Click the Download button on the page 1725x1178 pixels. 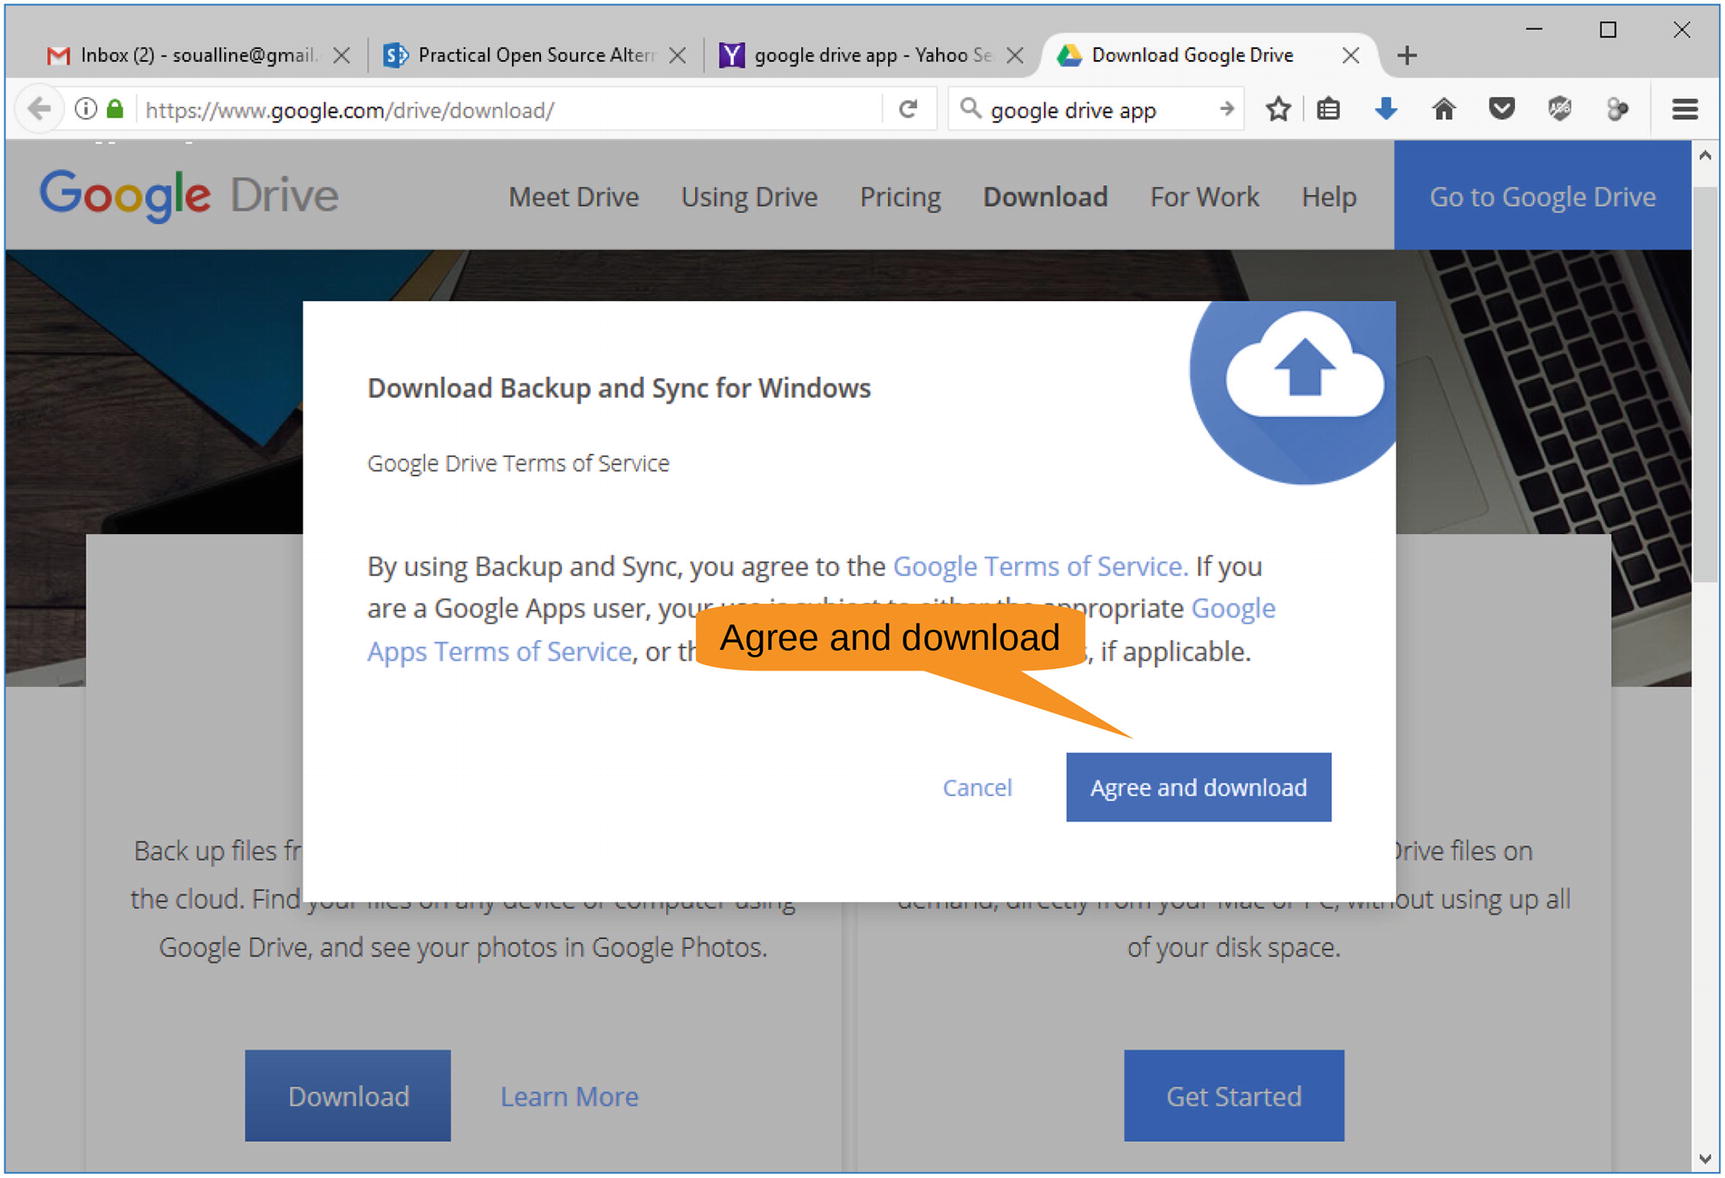[x=348, y=1096]
